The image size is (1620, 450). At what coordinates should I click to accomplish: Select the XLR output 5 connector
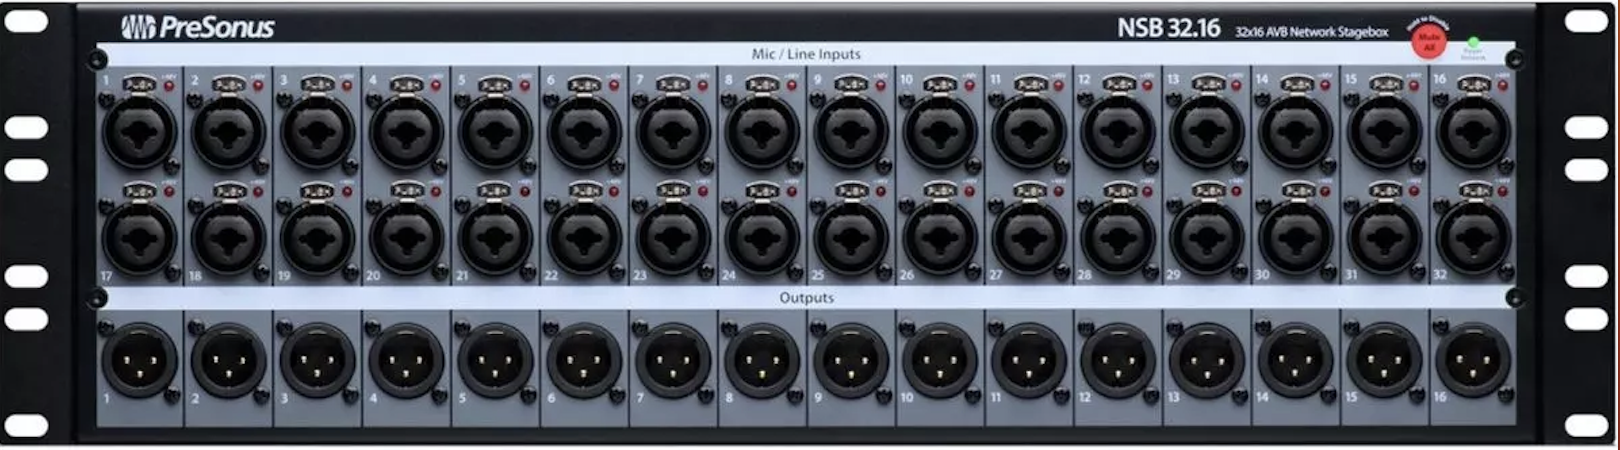pos(495,360)
